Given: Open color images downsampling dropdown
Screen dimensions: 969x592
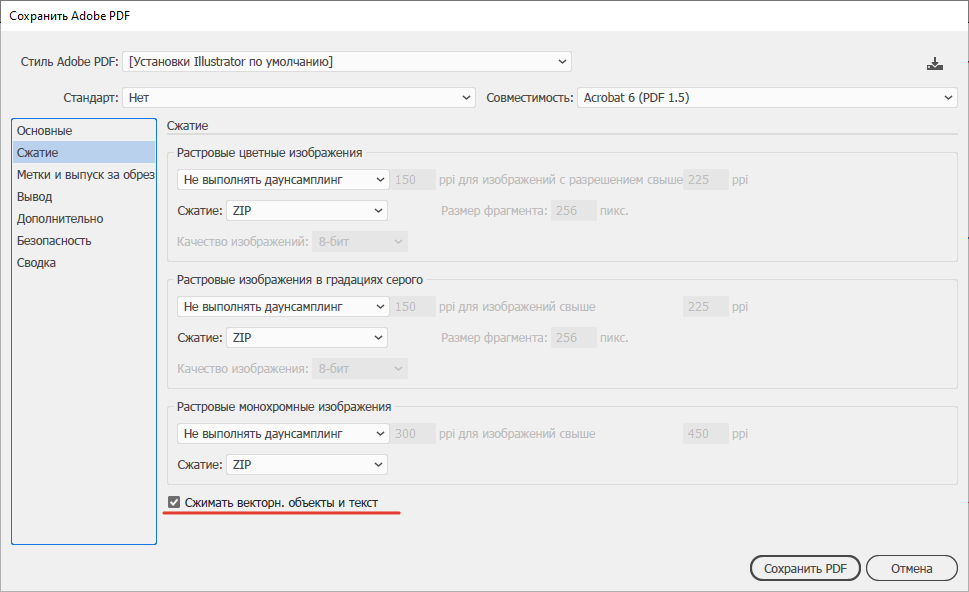Looking at the screenshot, I should 283,180.
